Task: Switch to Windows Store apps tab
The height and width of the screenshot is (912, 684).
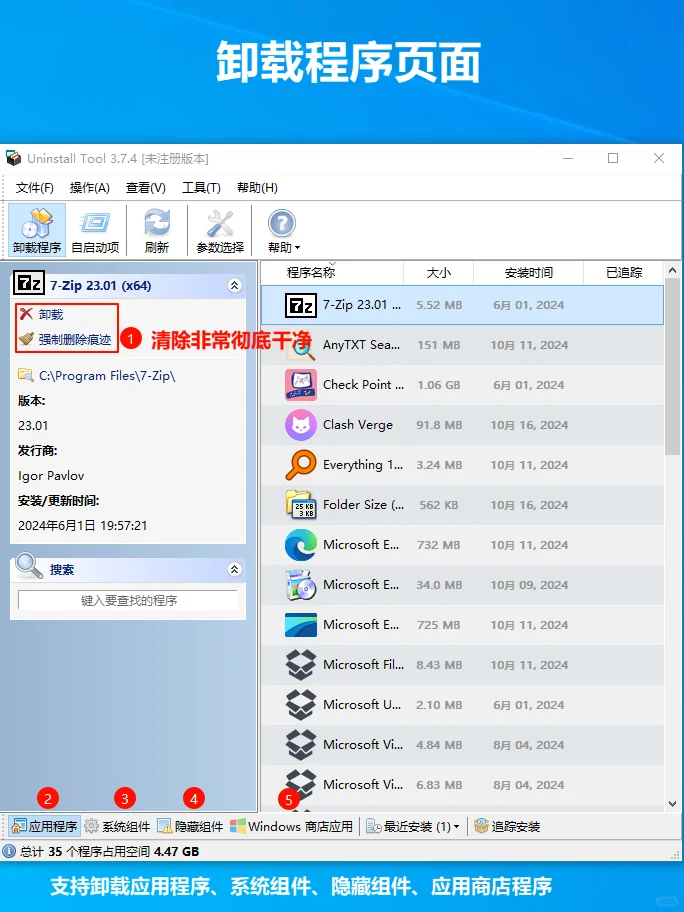Action: tap(291, 826)
